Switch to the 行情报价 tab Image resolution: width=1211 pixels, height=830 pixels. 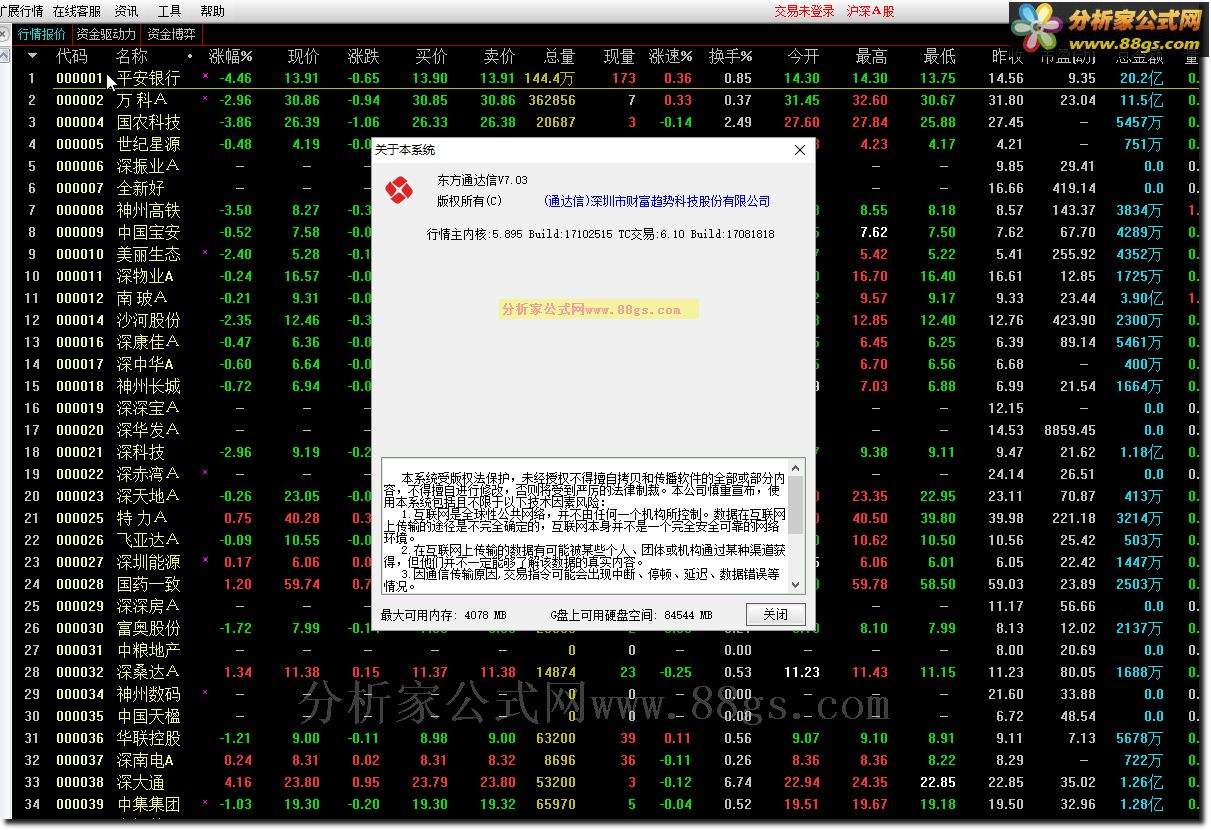42,34
